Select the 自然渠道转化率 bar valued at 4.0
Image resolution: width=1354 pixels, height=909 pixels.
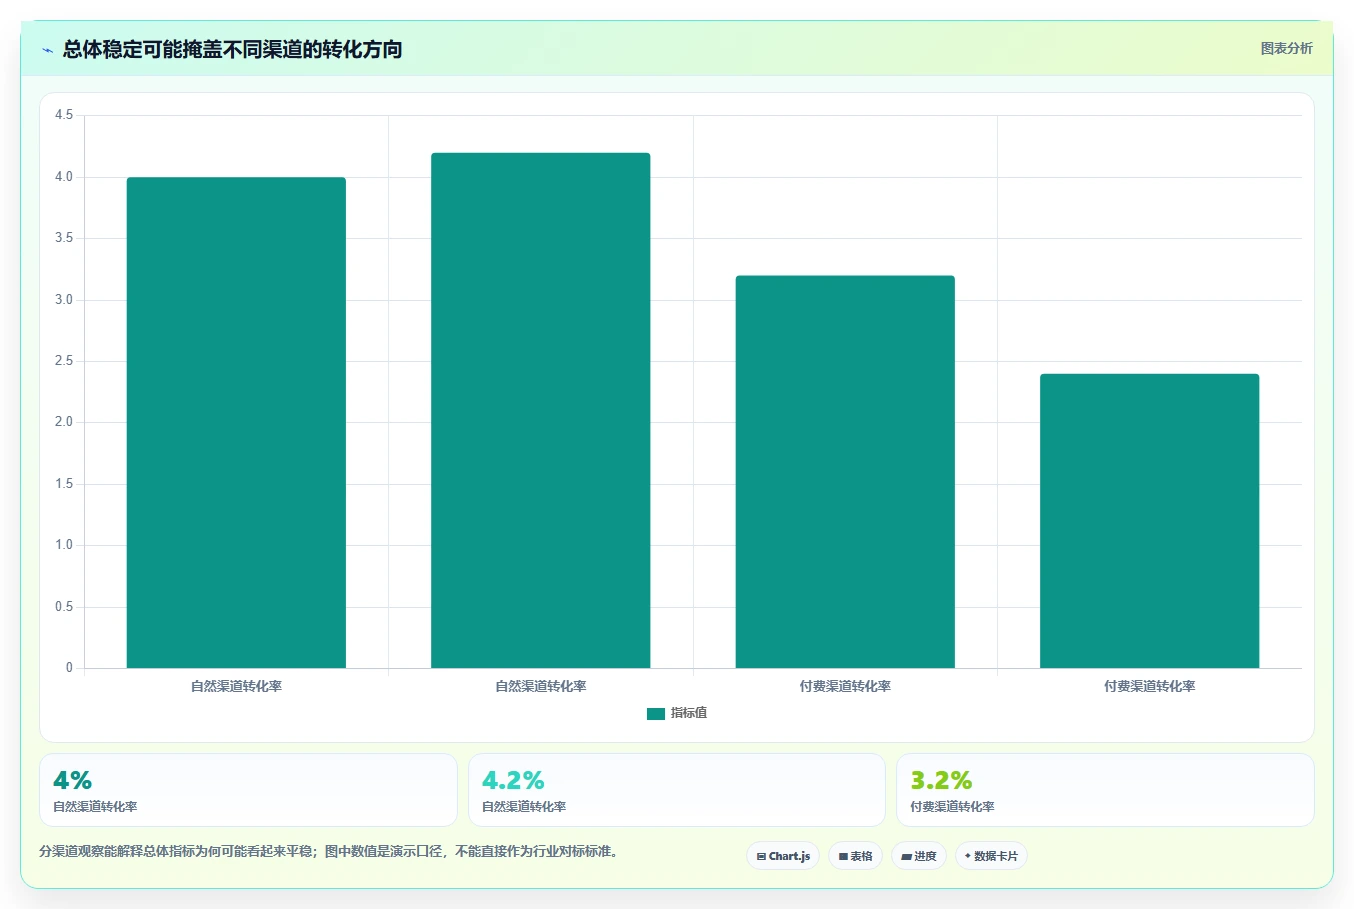(x=236, y=422)
